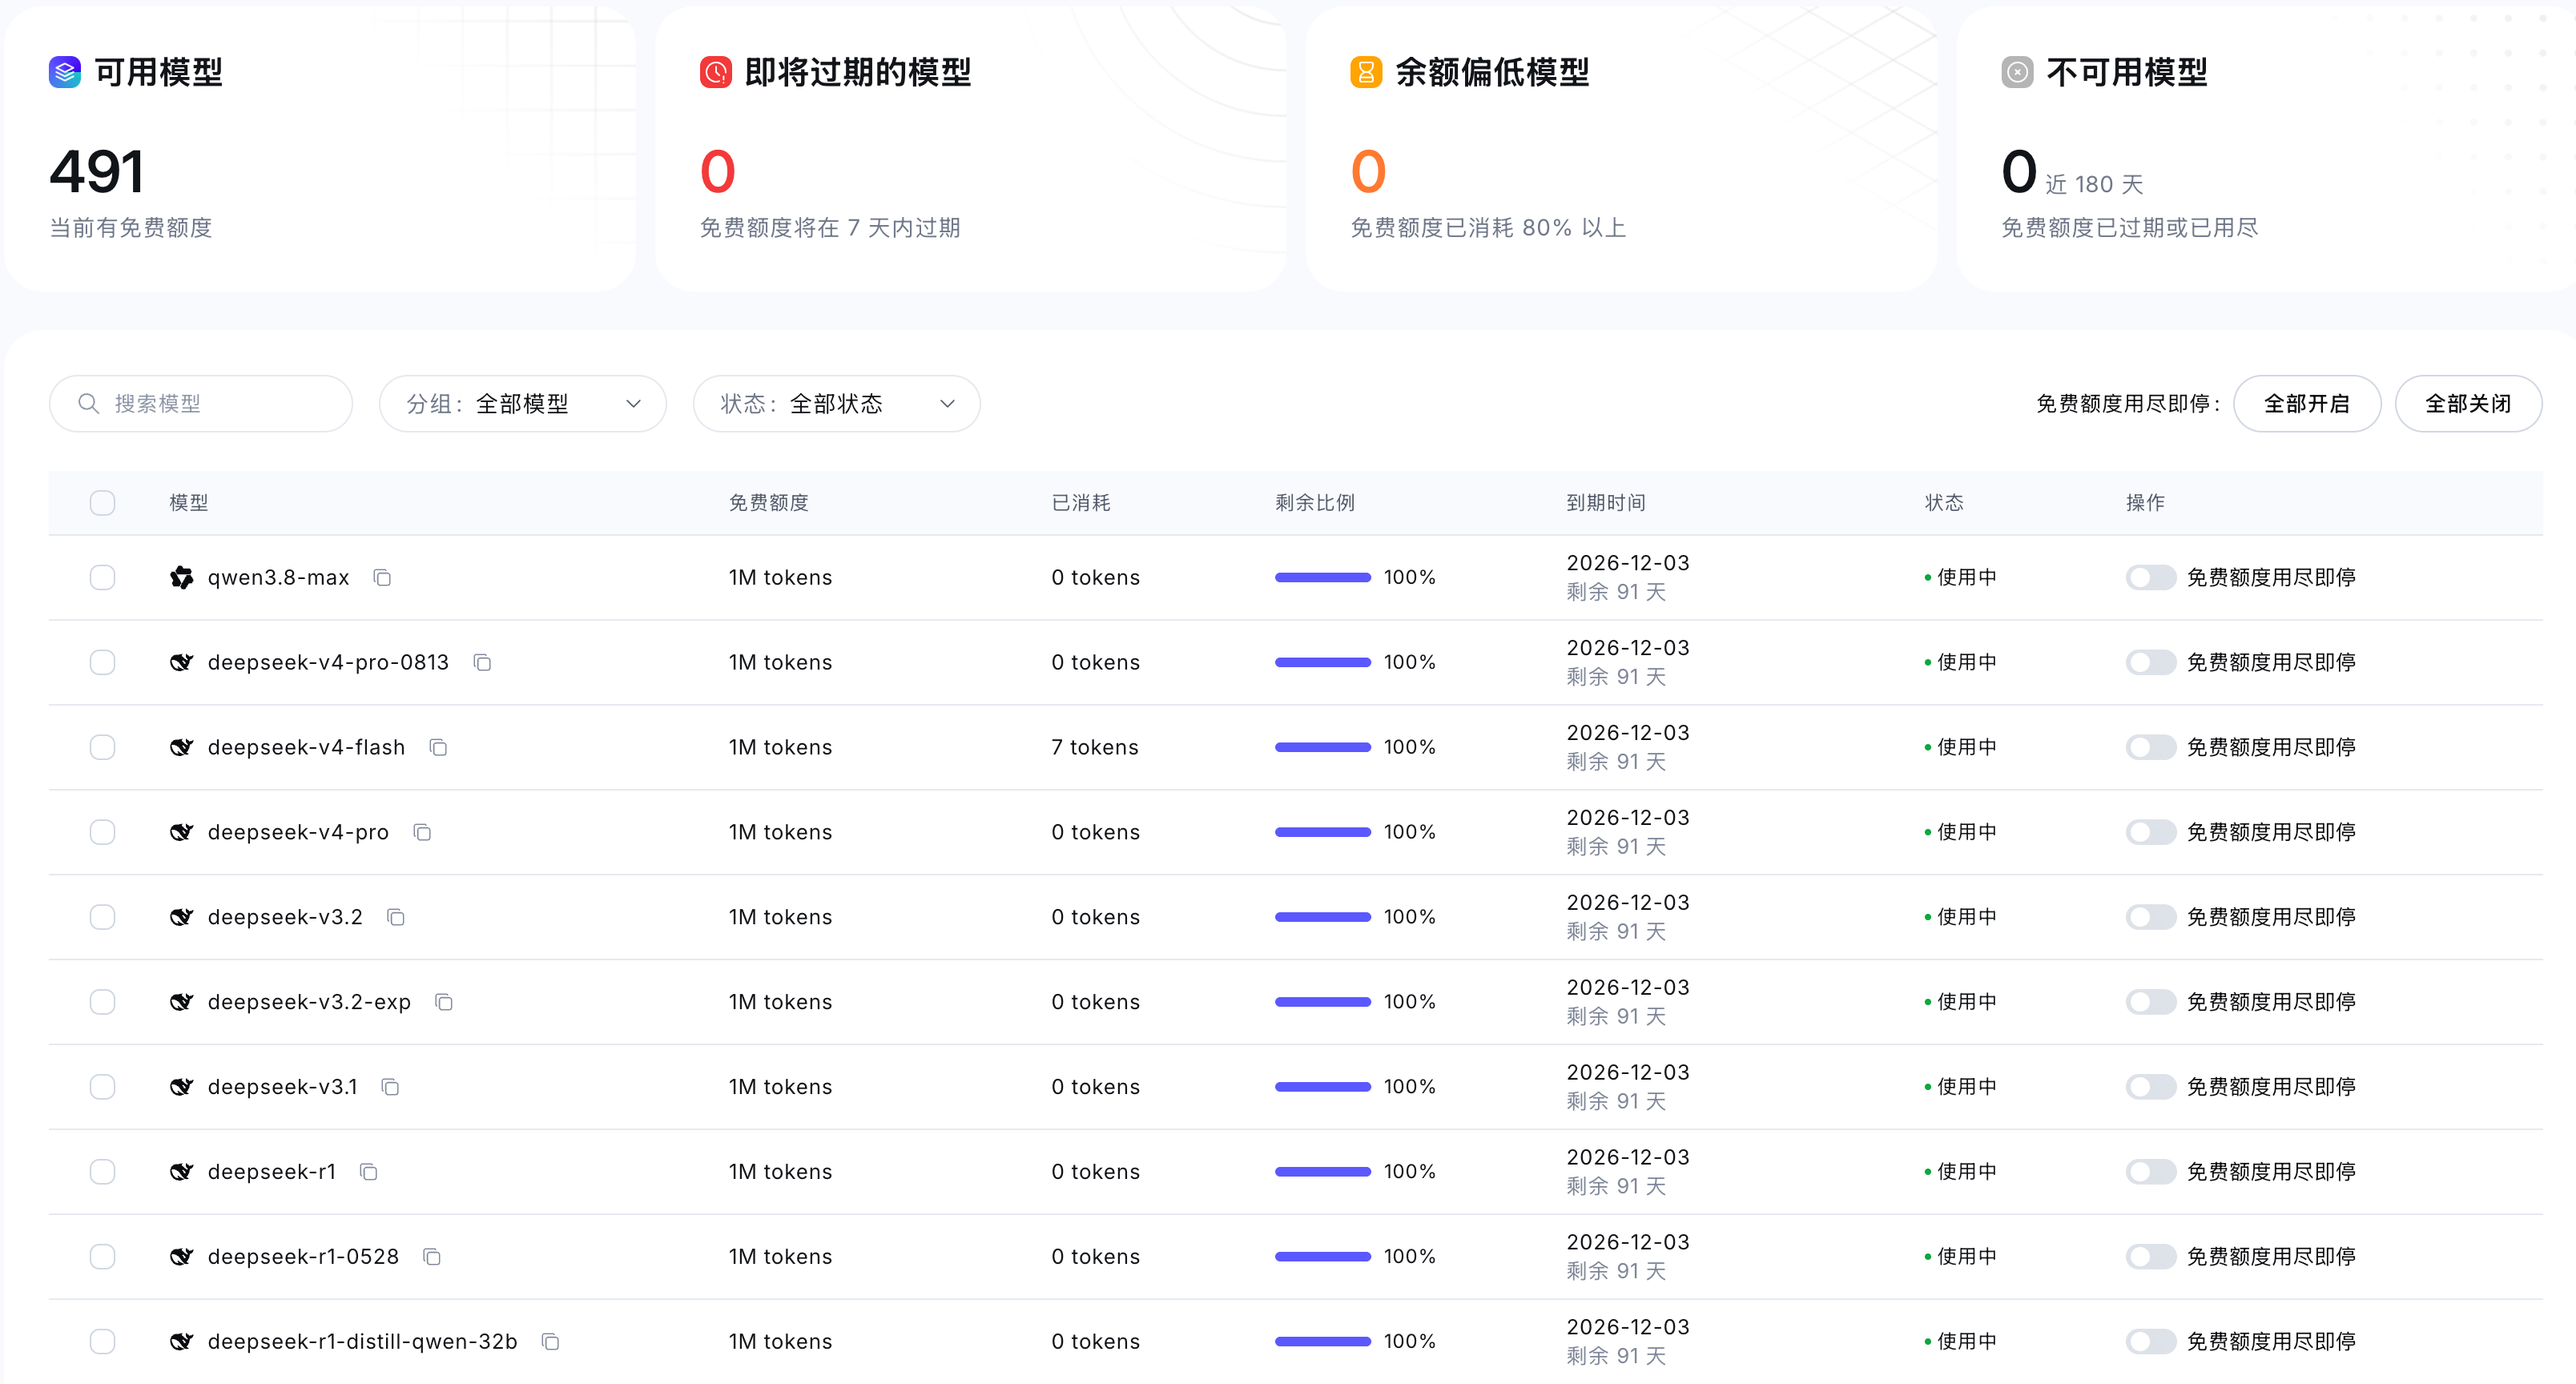Click the 余额偏低模型 hourglass icon

click(1366, 72)
